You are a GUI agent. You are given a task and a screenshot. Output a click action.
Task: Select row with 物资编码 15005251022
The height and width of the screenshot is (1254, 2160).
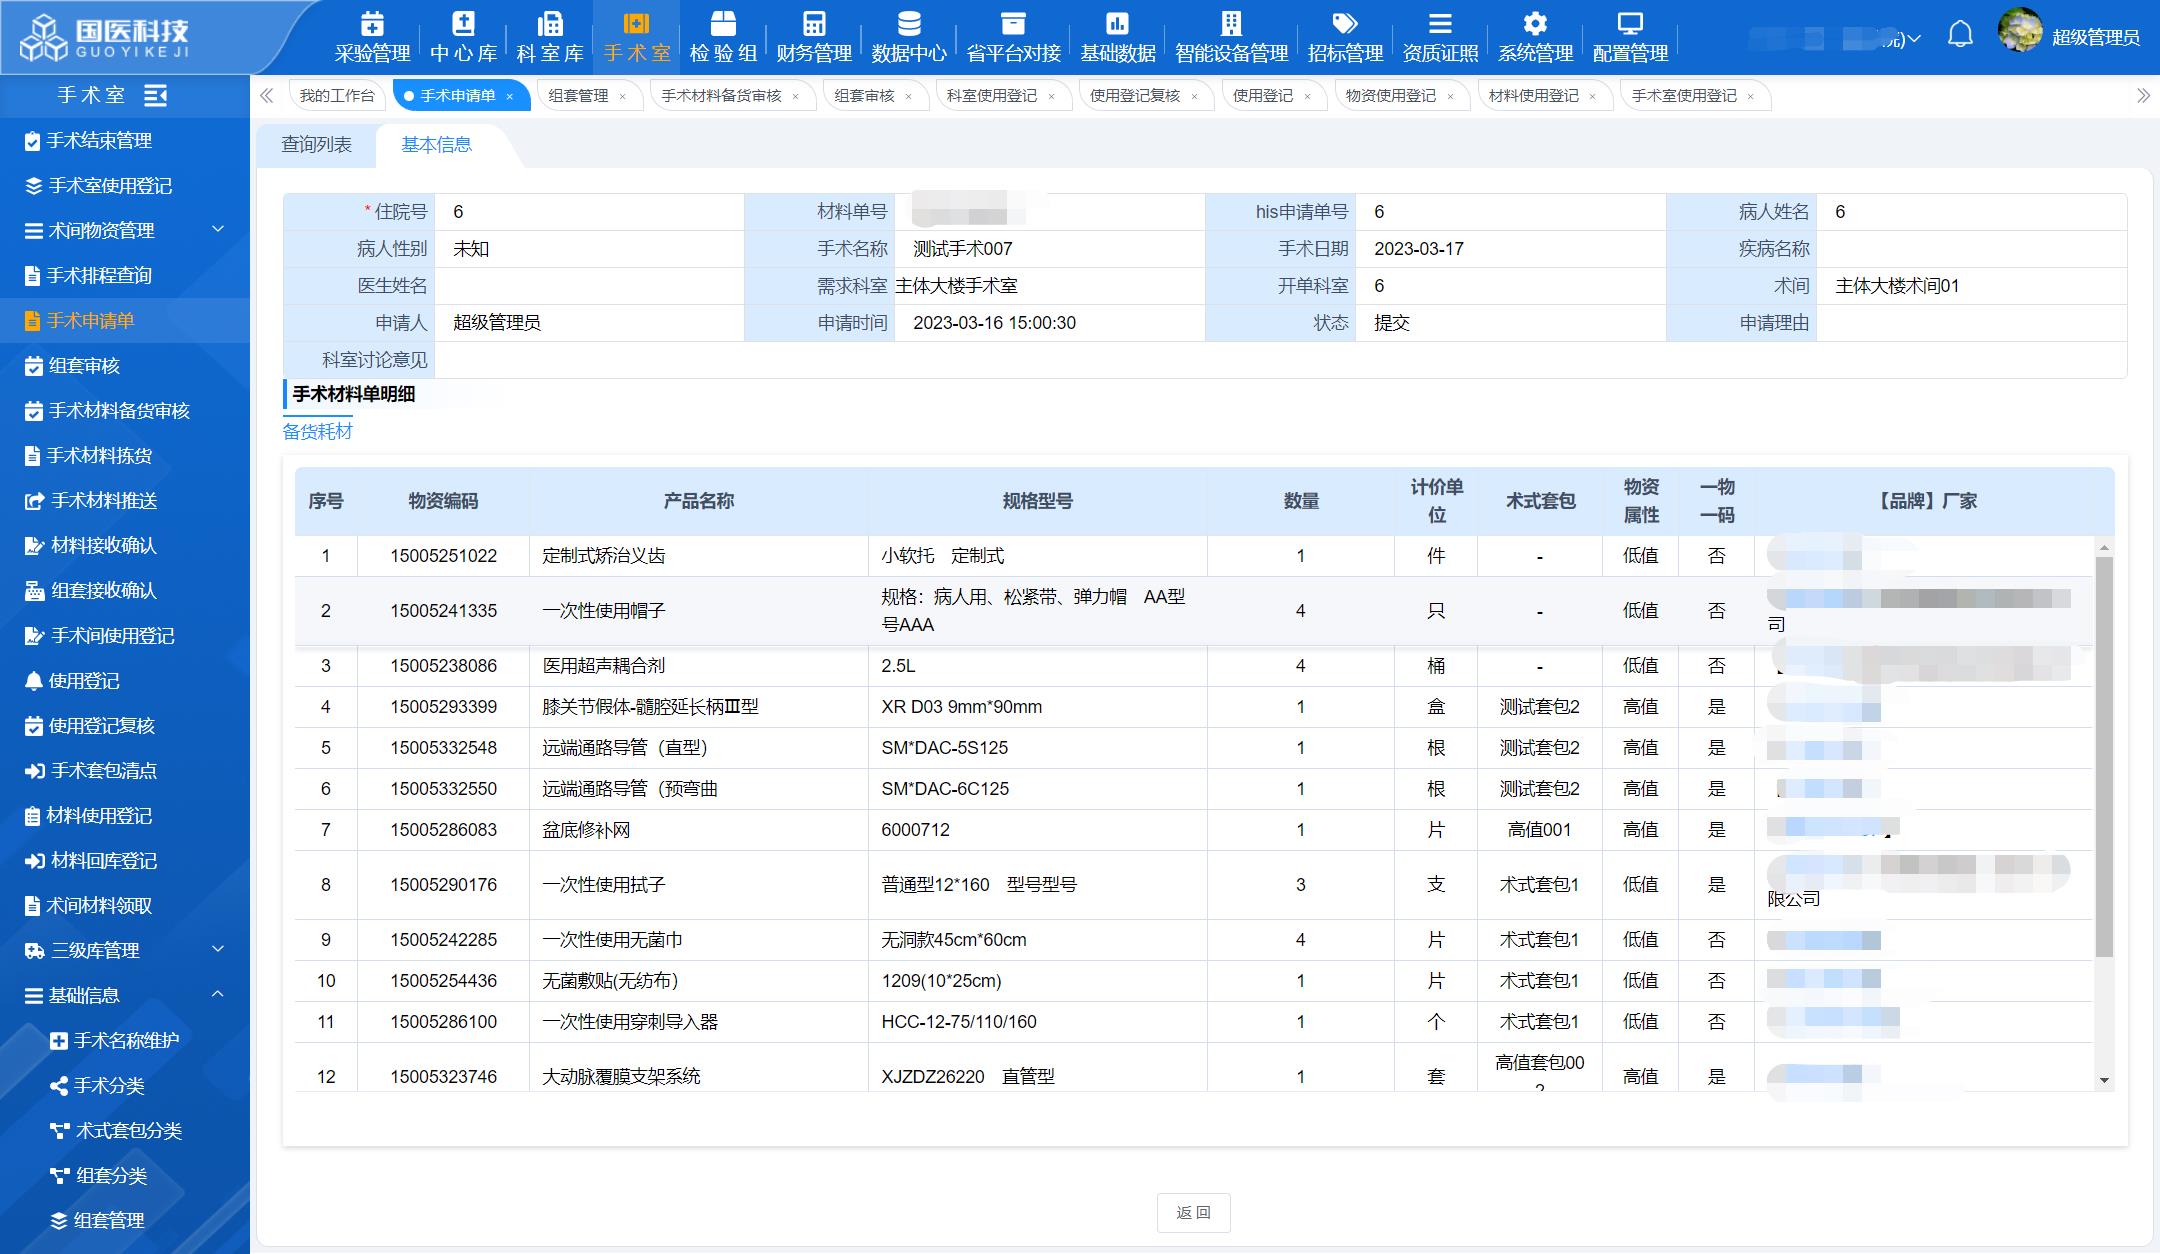pyautogui.click(x=1194, y=556)
